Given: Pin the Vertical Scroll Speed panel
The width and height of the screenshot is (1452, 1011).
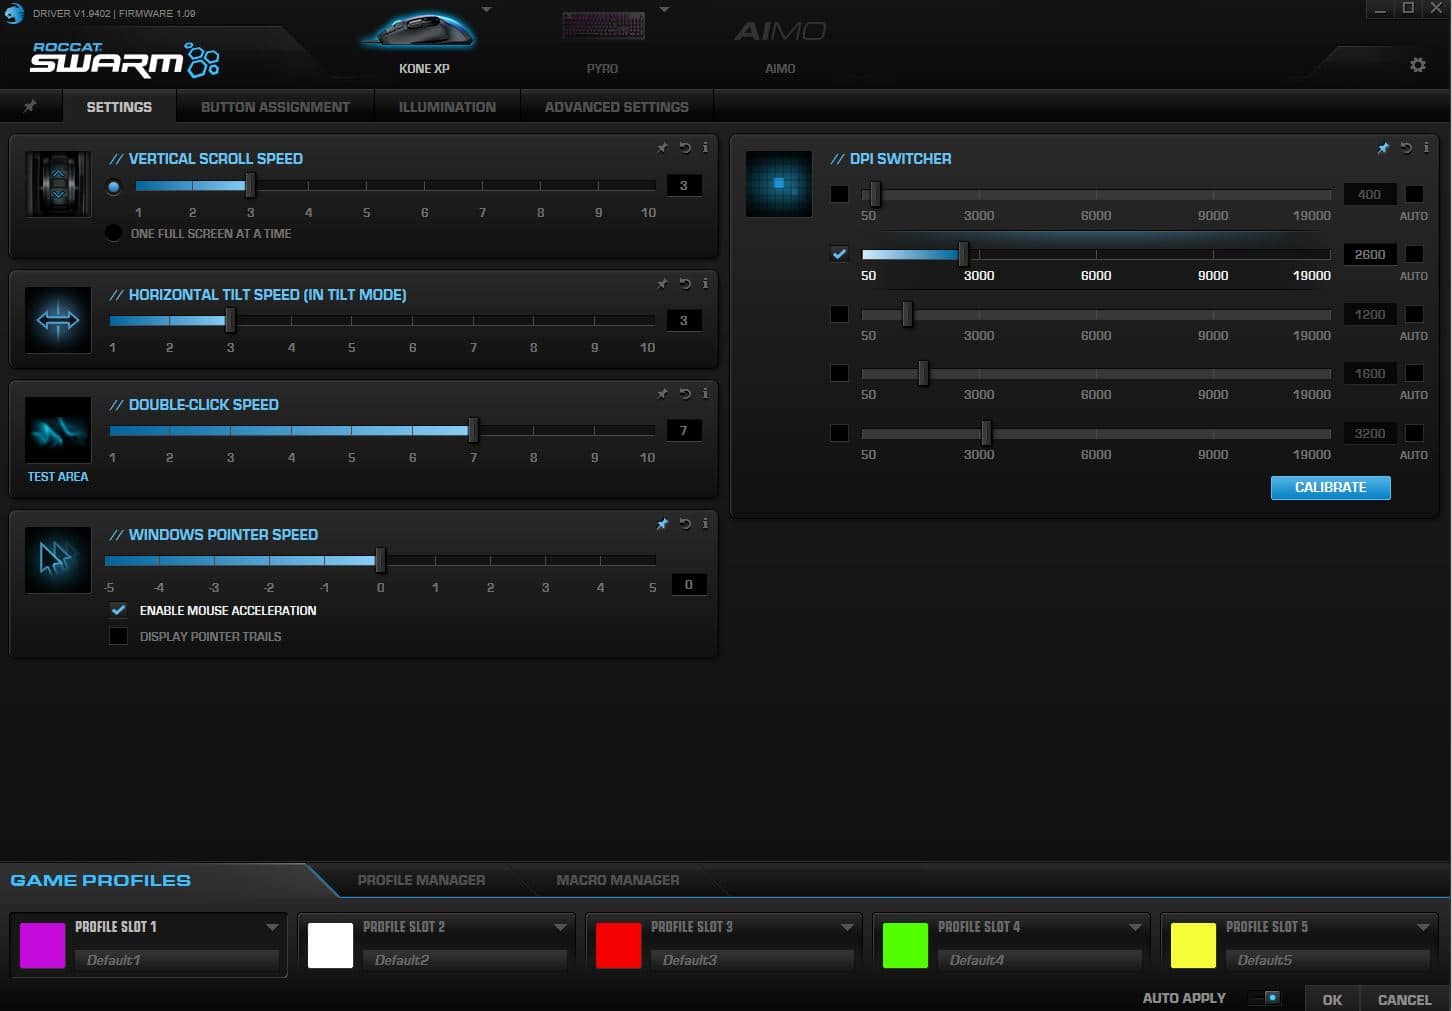Looking at the screenshot, I should point(662,147).
